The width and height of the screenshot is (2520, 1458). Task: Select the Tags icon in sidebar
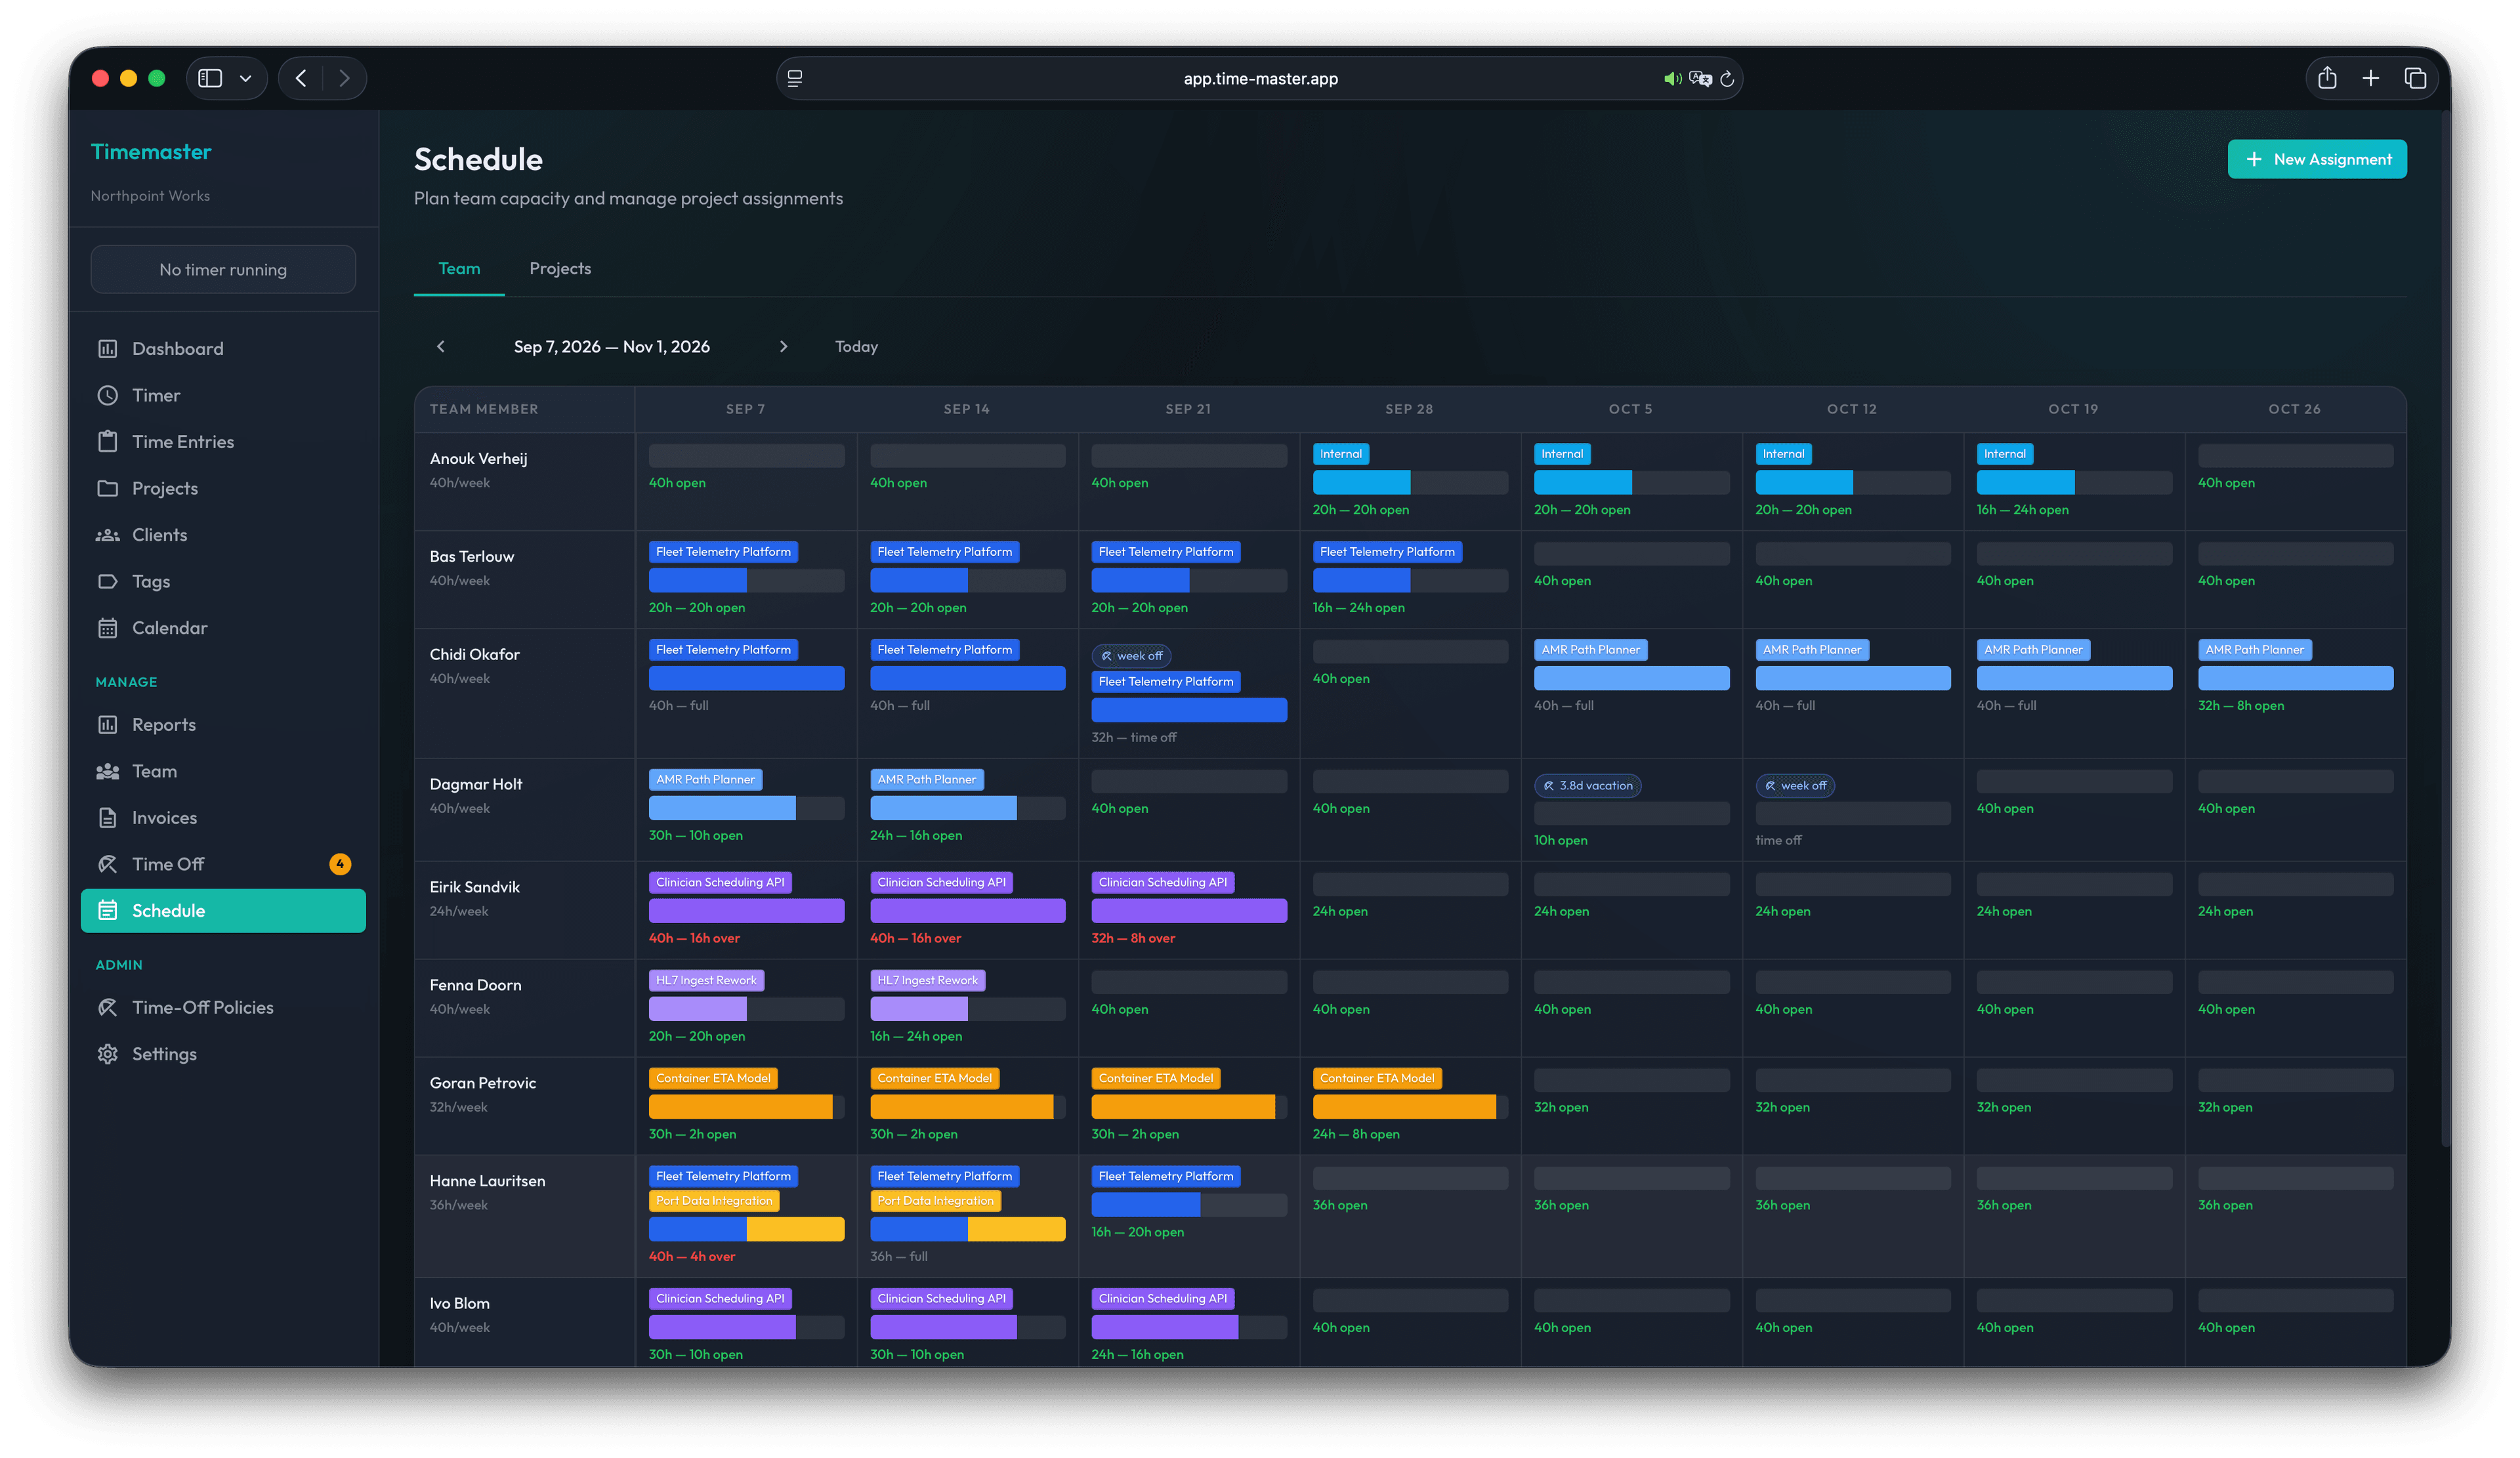tap(108, 581)
